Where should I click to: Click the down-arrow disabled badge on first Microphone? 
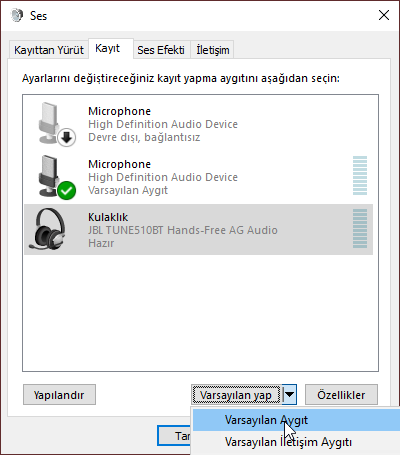click(67, 137)
